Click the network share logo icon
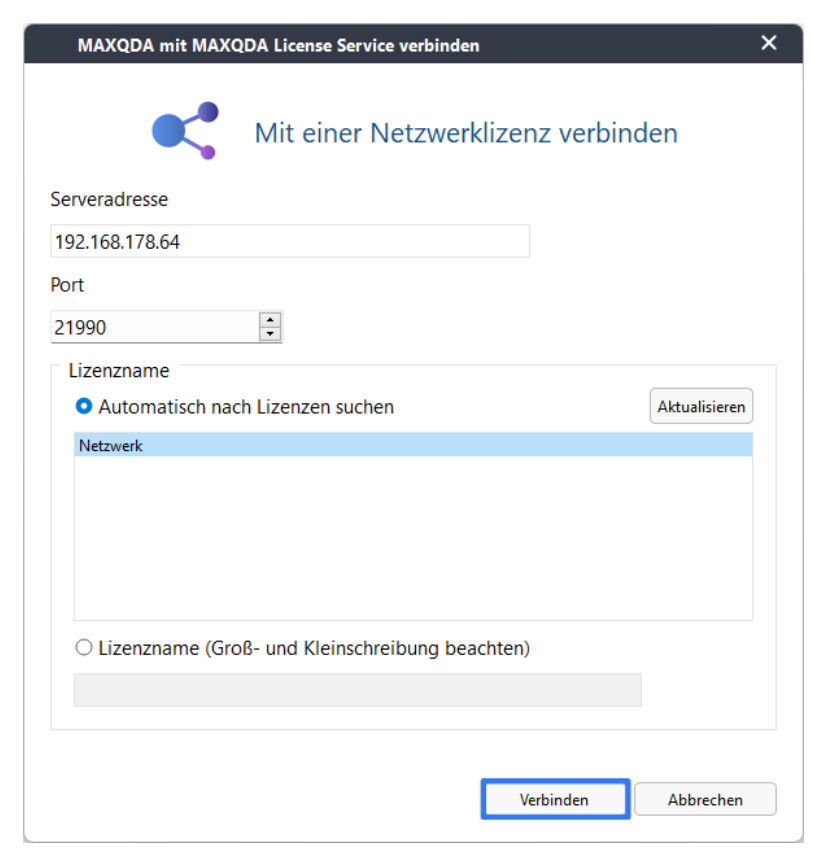Viewport: 819px width, 861px height. 185,131
